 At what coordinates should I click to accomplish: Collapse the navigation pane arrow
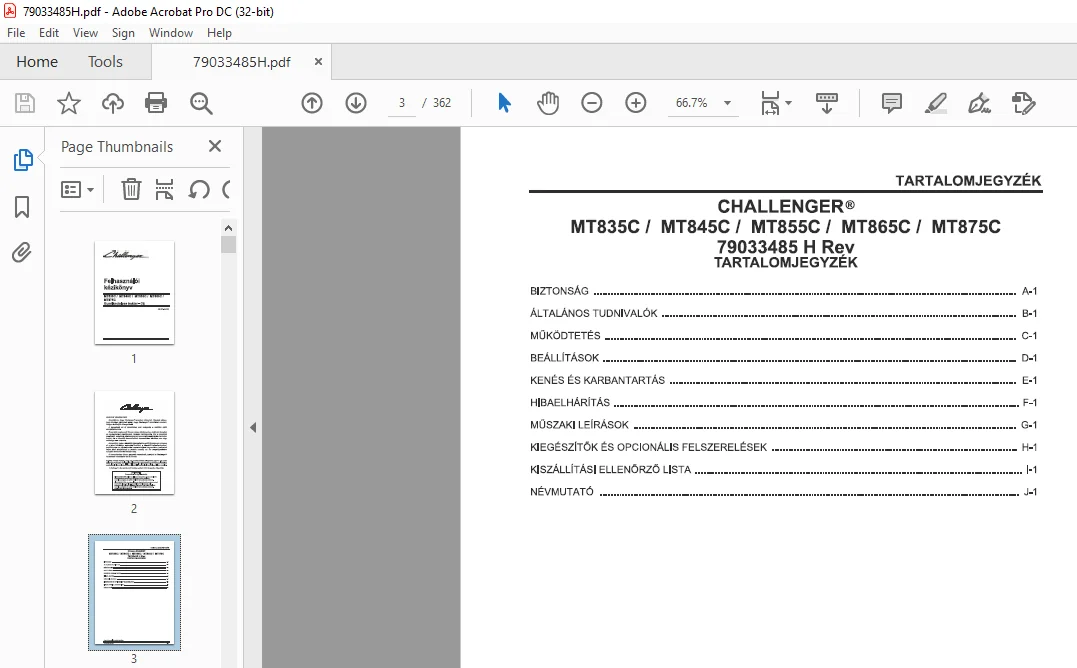click(x=253, y=427)
